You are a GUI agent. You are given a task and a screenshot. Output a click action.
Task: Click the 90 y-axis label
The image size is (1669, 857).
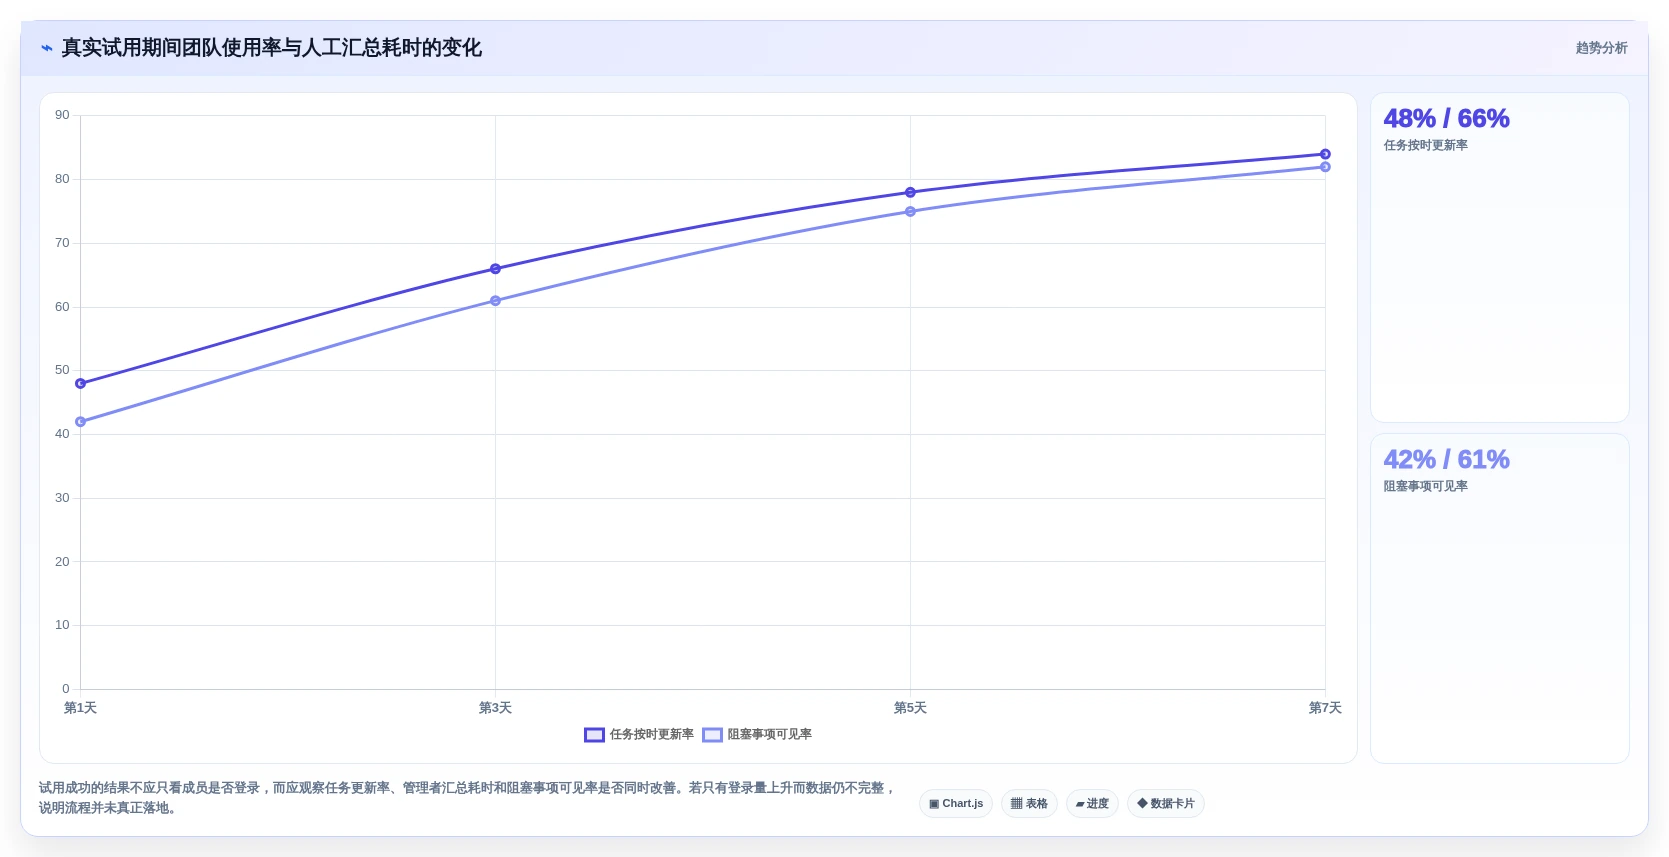click(x=62, y=115)
